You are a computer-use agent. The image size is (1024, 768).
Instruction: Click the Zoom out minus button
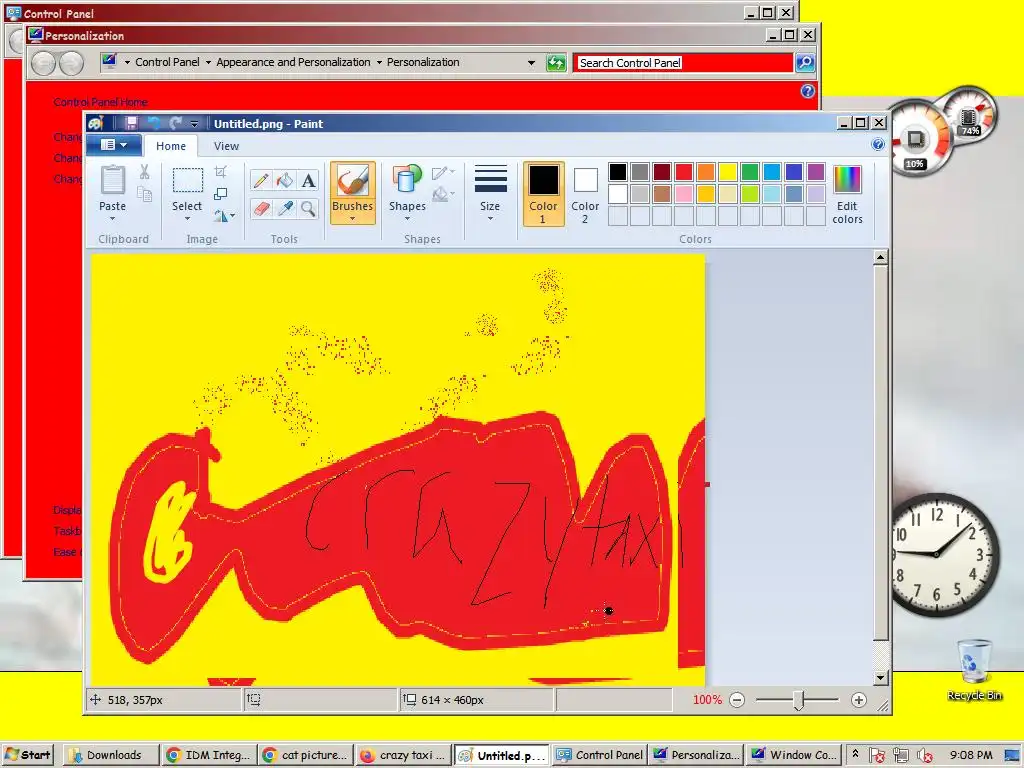click(x=737, y=700)
